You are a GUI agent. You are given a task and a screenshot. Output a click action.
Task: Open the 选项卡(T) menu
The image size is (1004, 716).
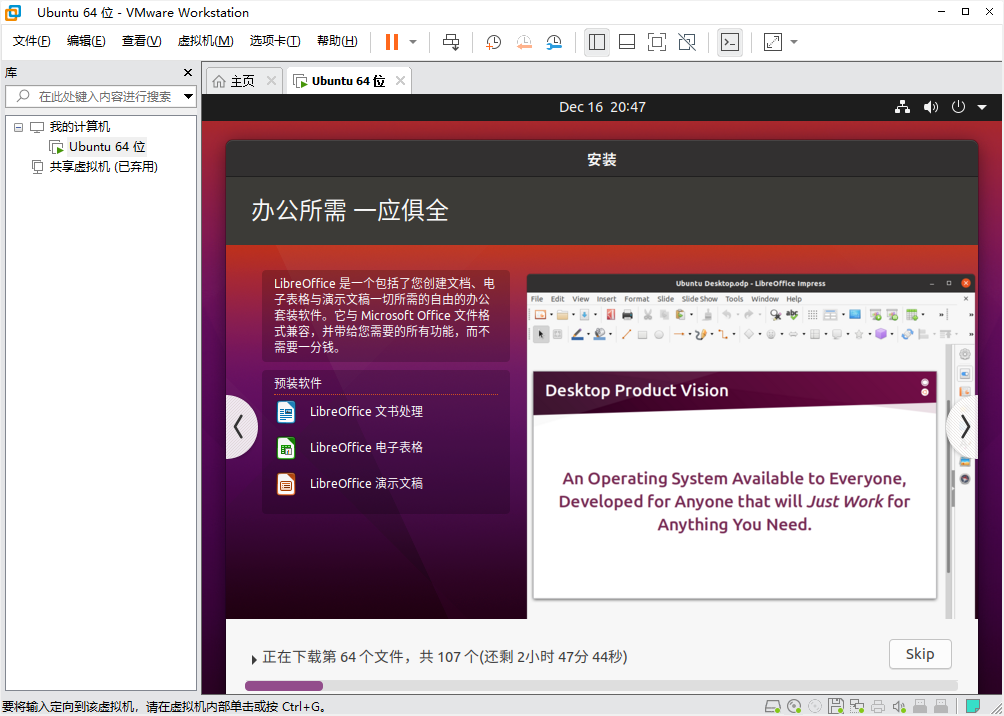click(x=275, y=41)
